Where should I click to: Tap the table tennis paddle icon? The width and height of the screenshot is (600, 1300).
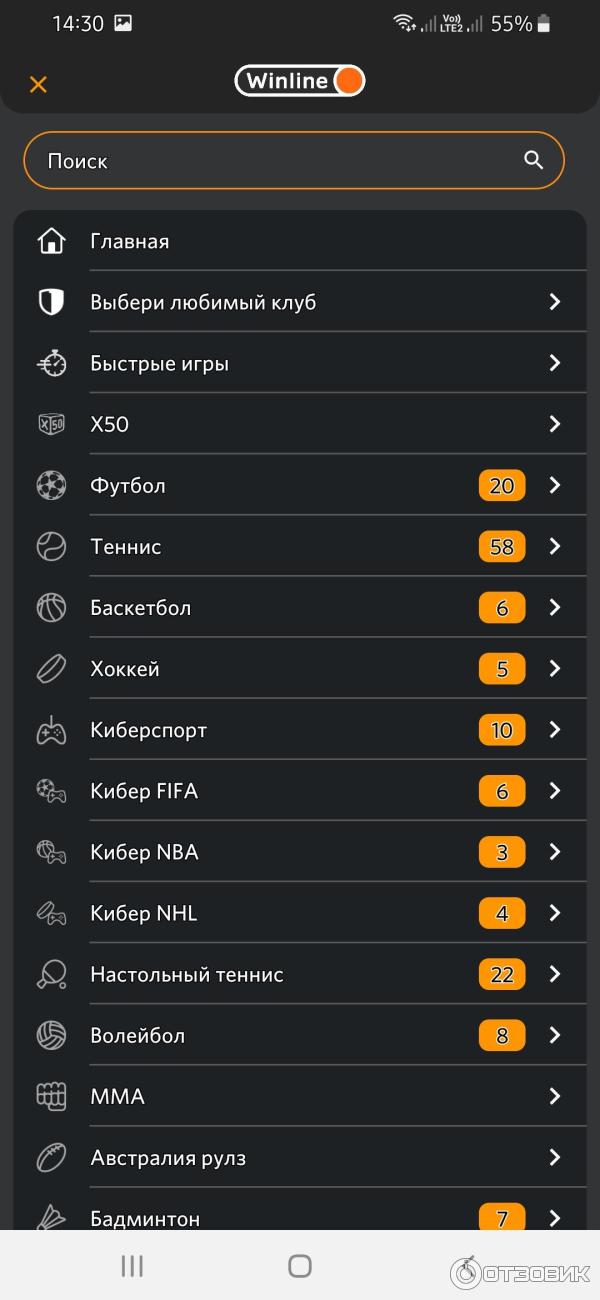(x=51, y=975)
